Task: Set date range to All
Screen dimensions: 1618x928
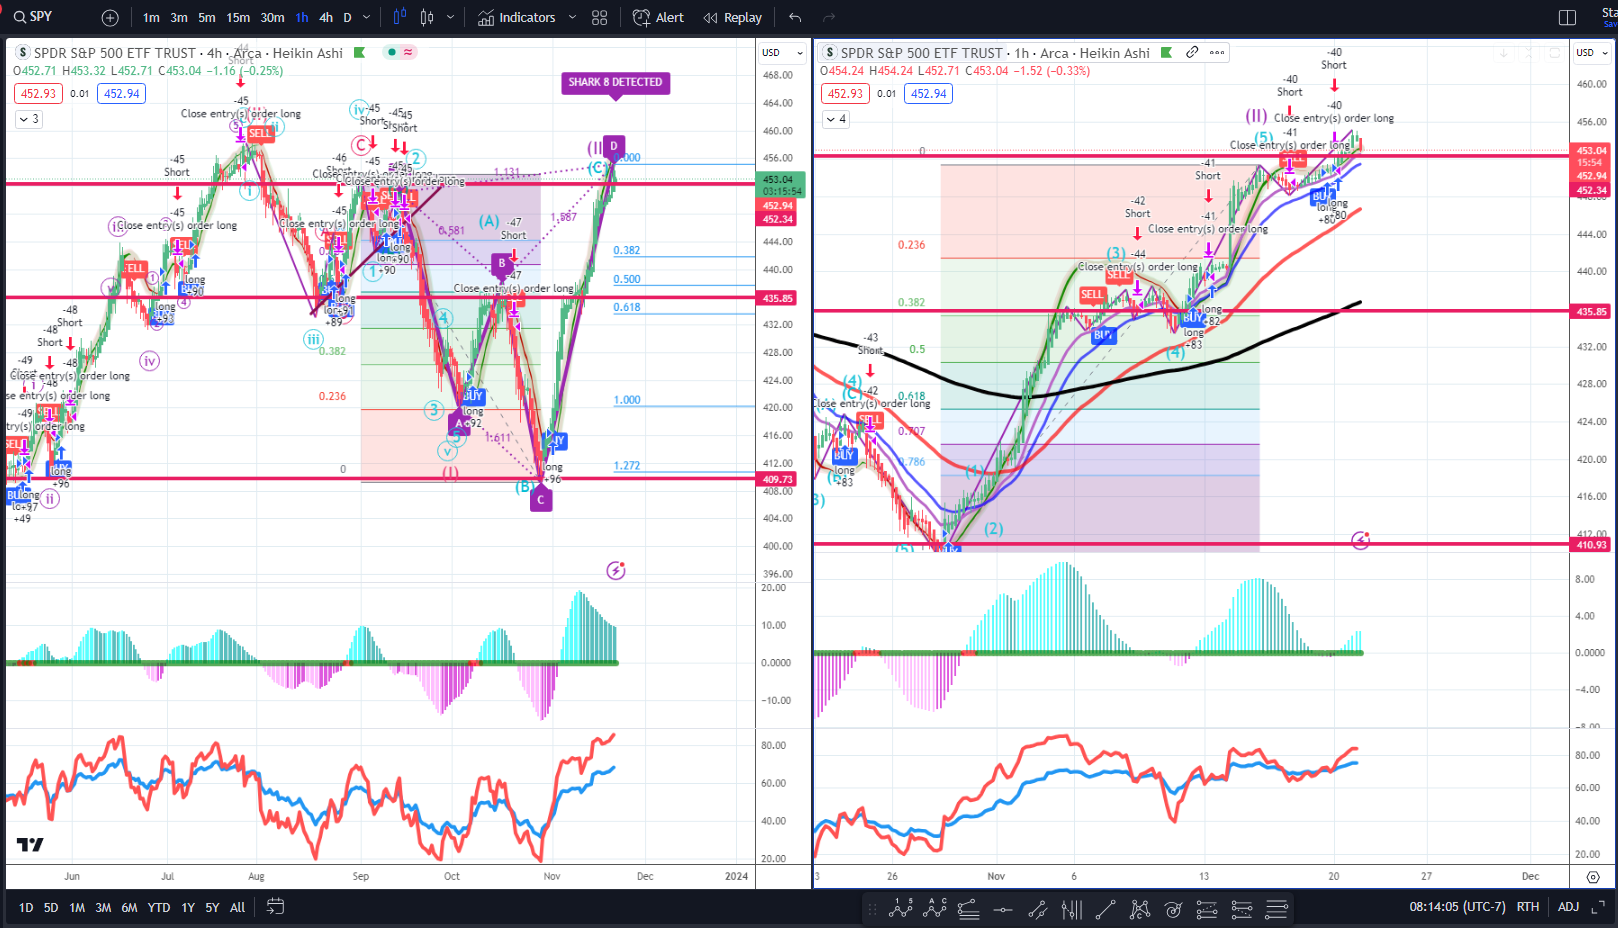Action: (x=238, y=908)
